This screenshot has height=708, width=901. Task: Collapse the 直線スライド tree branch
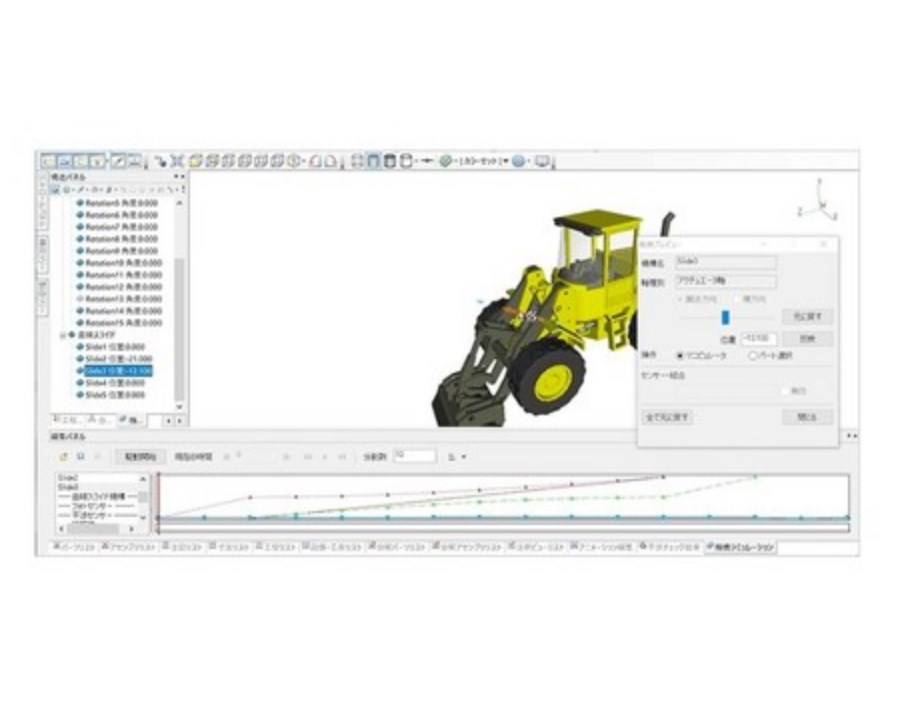(x=62, y=336)
